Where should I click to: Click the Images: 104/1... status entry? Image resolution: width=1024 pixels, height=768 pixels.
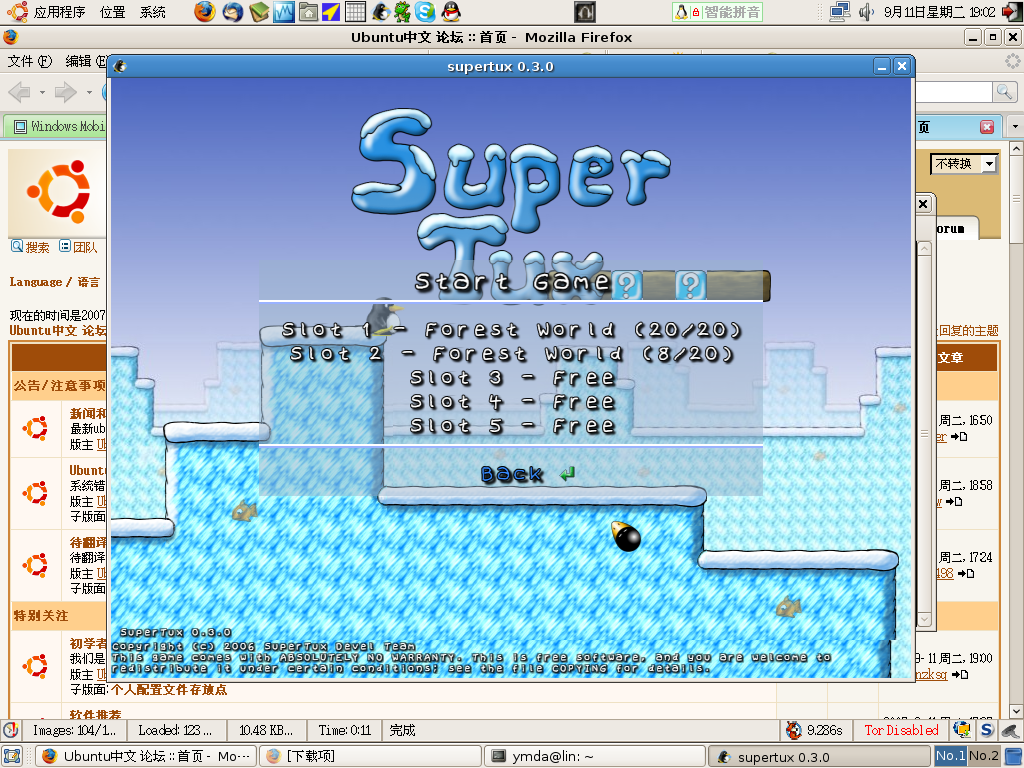coord(74,730)
